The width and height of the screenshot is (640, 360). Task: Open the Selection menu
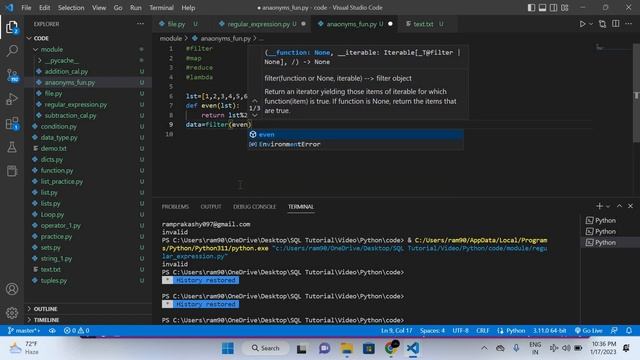(x=71, y=8)
